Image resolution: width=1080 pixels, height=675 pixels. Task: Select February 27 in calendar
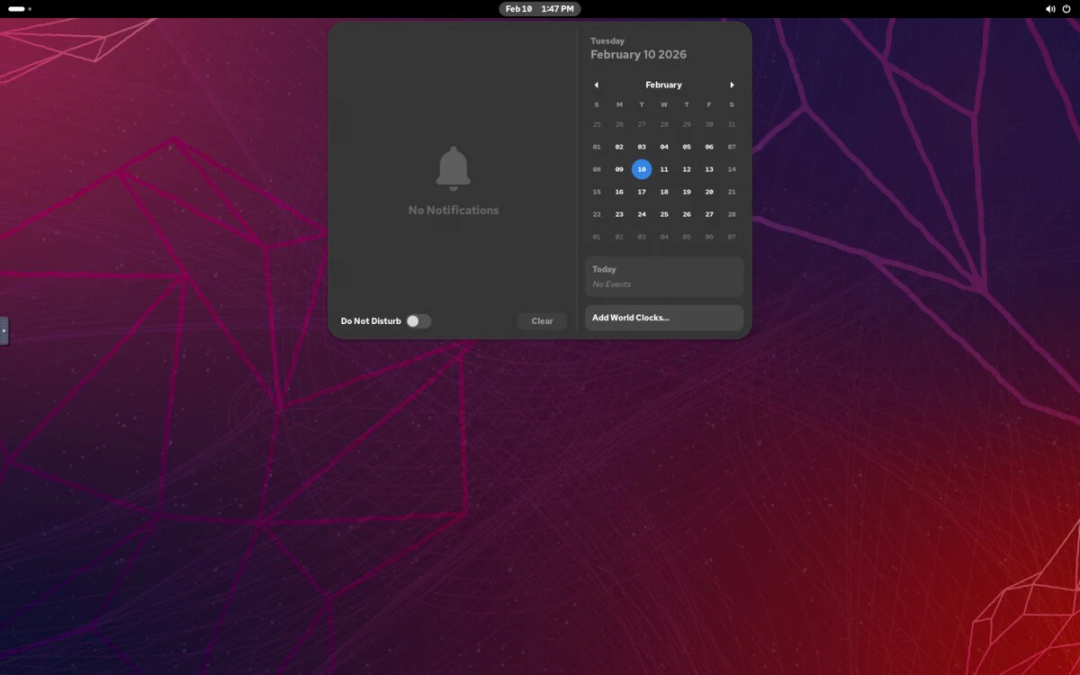[x=709, y=214]
